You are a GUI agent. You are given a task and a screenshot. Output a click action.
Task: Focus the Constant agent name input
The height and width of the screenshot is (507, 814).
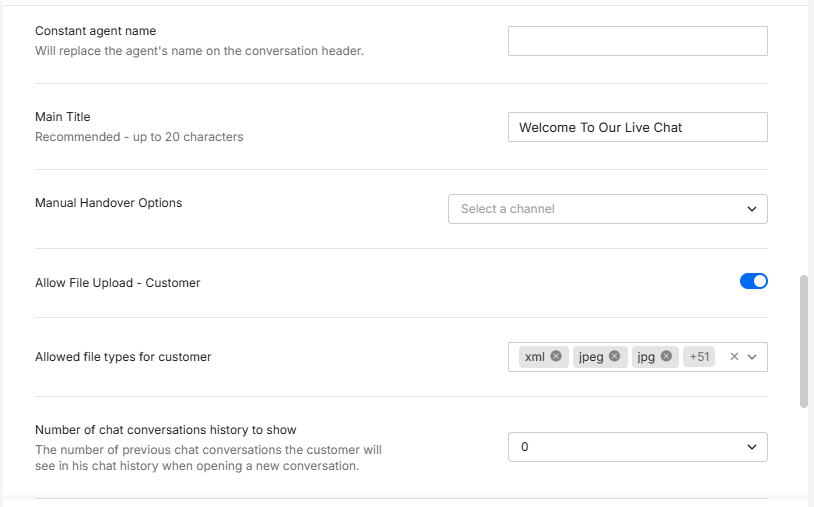(637, 41)
